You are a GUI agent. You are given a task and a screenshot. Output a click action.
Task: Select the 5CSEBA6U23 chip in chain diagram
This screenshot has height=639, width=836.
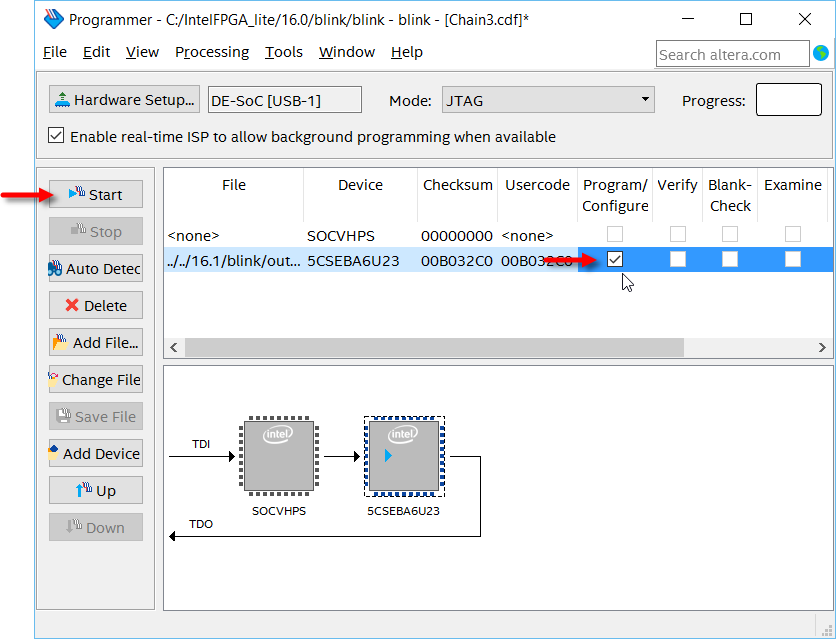(404, 456)
